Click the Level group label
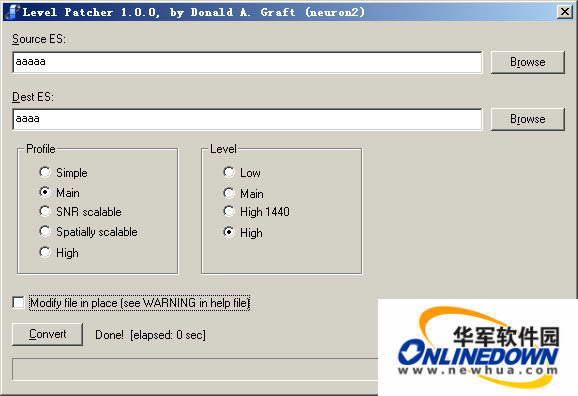Viewport: 578px width, 396px height. [223, 149]
